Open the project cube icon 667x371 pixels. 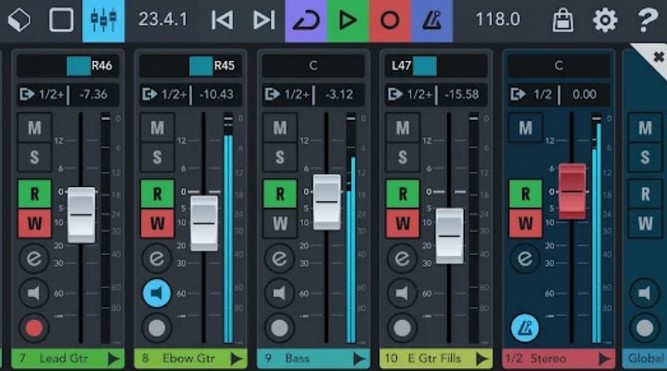(x=19, y=20)
